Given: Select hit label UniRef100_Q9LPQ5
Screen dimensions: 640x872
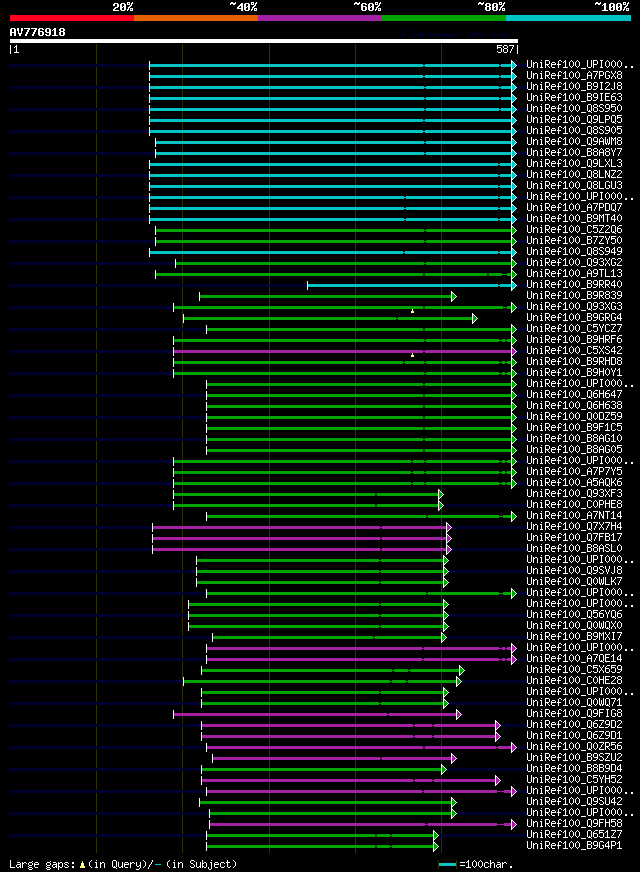Looking at the screenshot, I should (574, 119).
